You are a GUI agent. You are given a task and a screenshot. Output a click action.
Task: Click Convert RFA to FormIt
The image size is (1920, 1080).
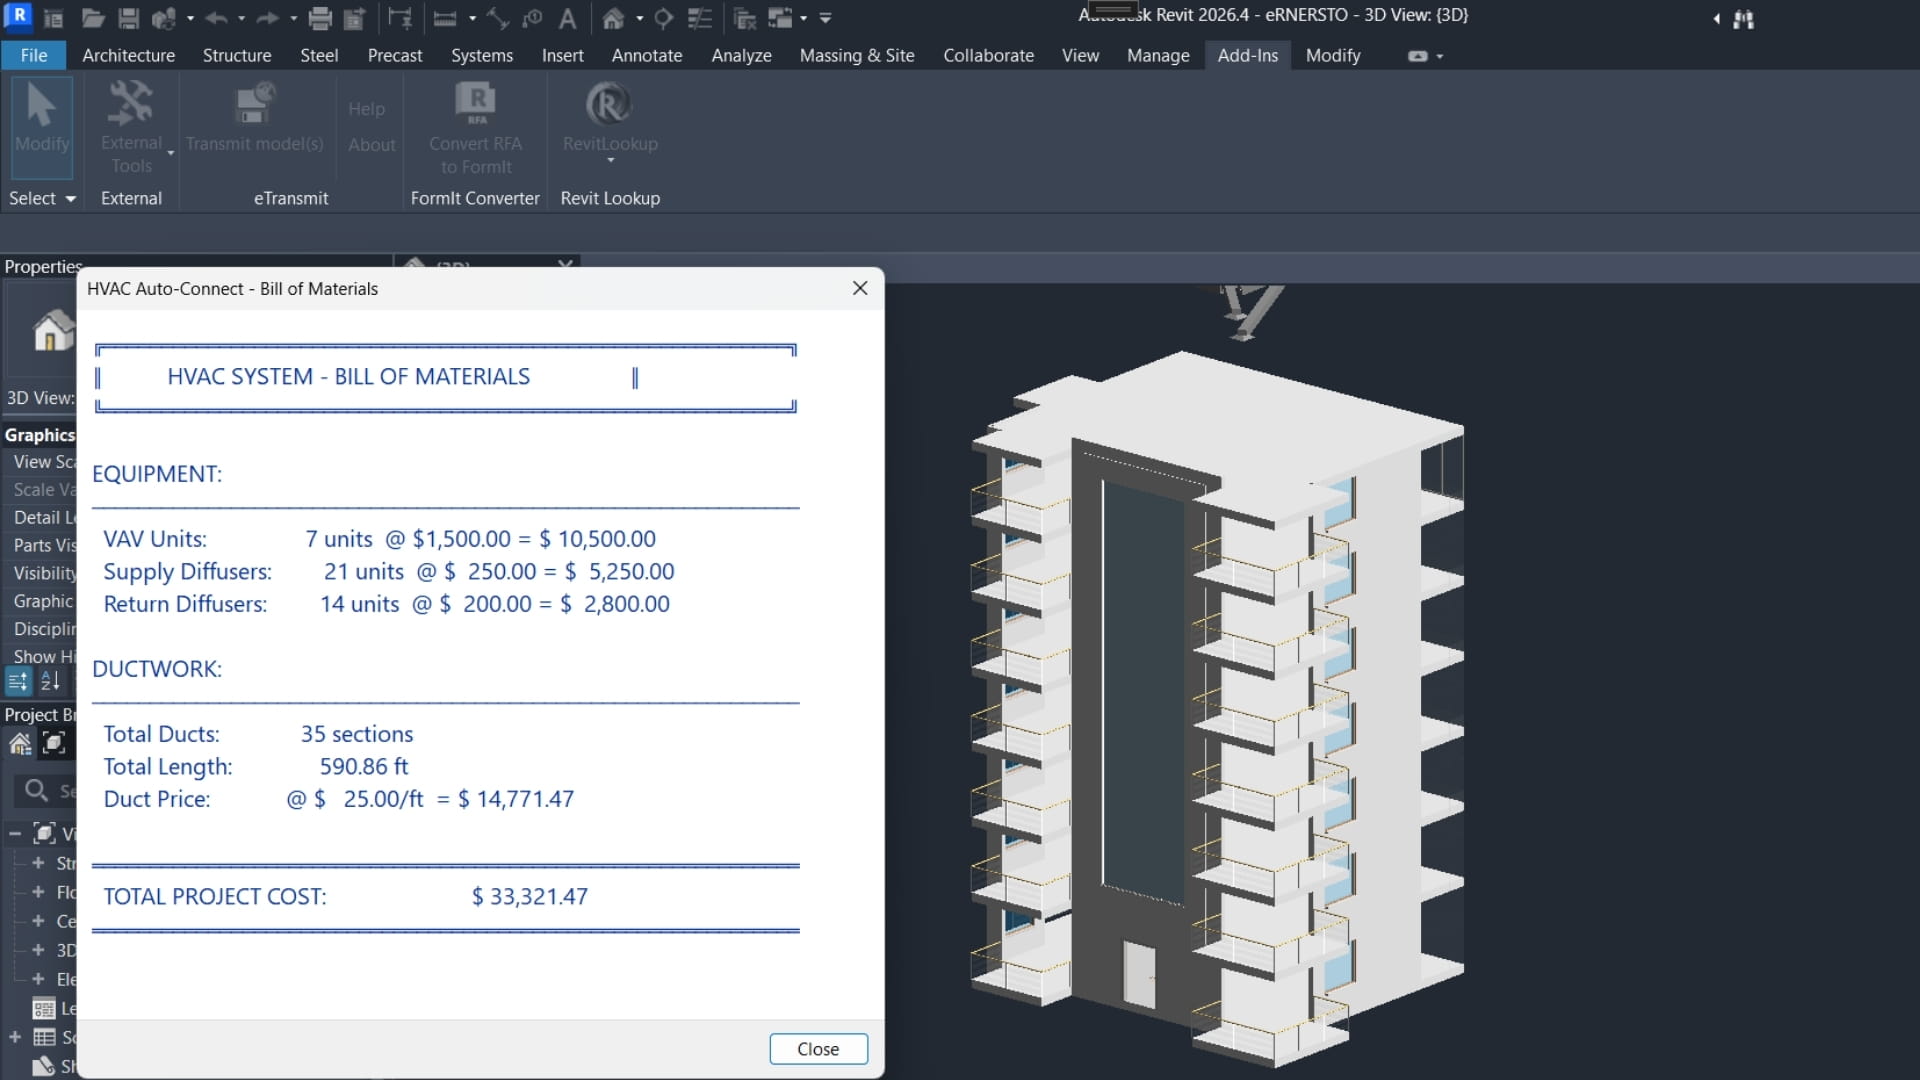coord(475,125)
